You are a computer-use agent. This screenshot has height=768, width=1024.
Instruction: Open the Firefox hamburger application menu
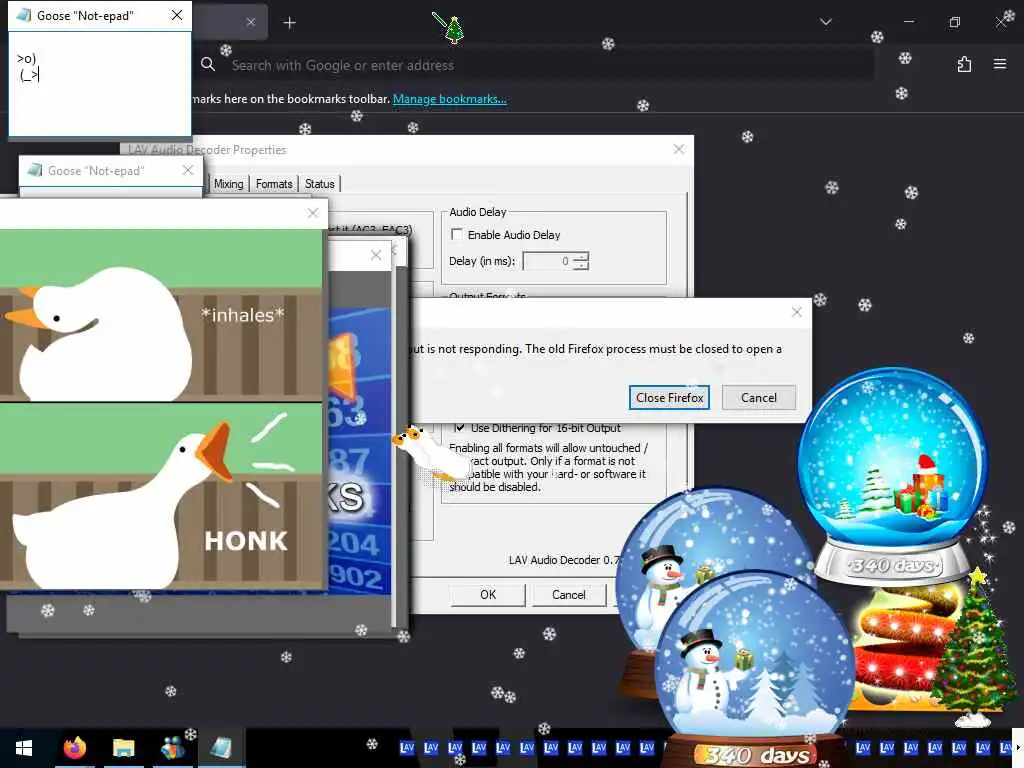click(x=1000, y=64)
